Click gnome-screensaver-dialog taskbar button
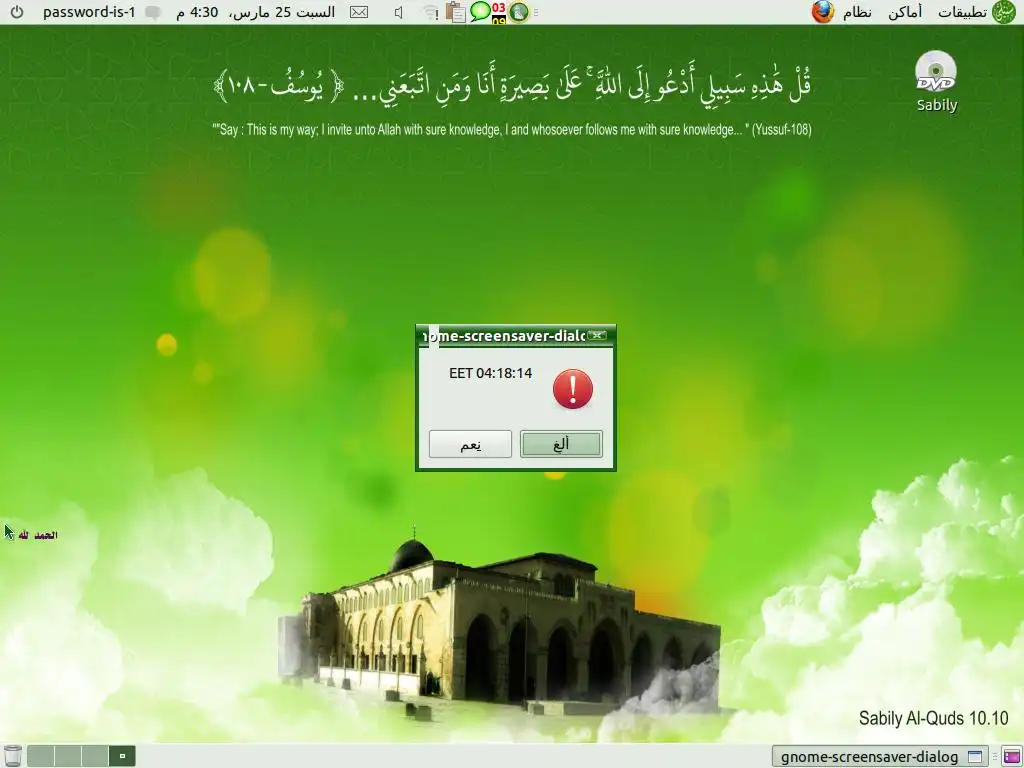This screenshot has height=768, width=1024. pyautogui.click(x=880, y=756)
